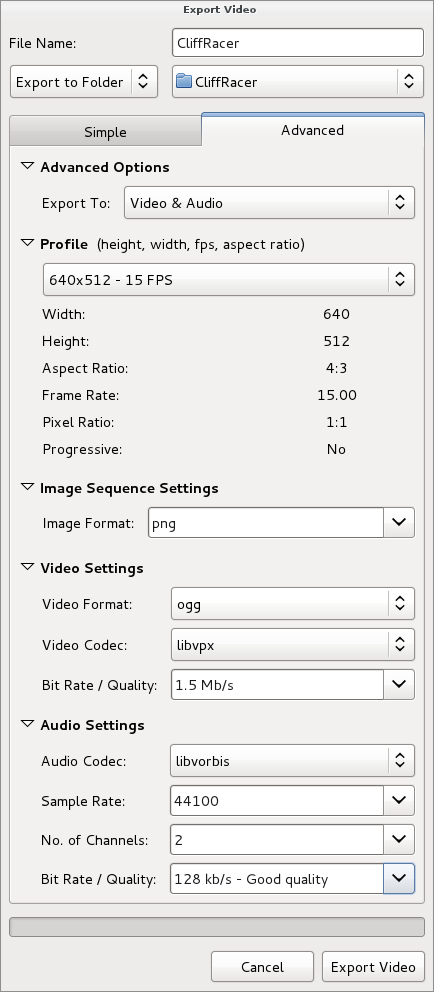
Task: Collapse Image Sequence Settings section
Action: click(x=27, y=487)
